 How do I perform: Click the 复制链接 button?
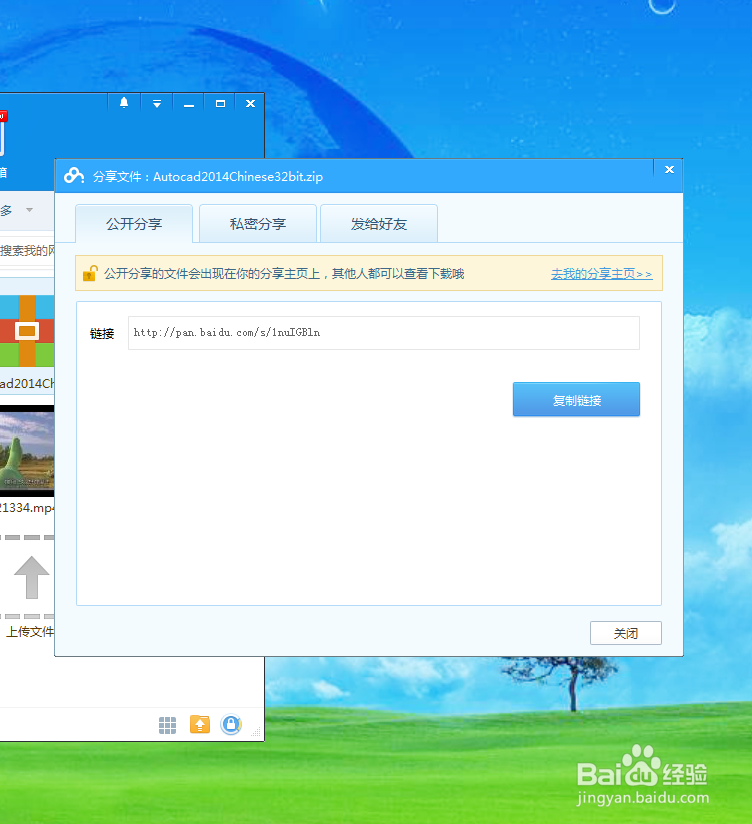coord(576,399)
